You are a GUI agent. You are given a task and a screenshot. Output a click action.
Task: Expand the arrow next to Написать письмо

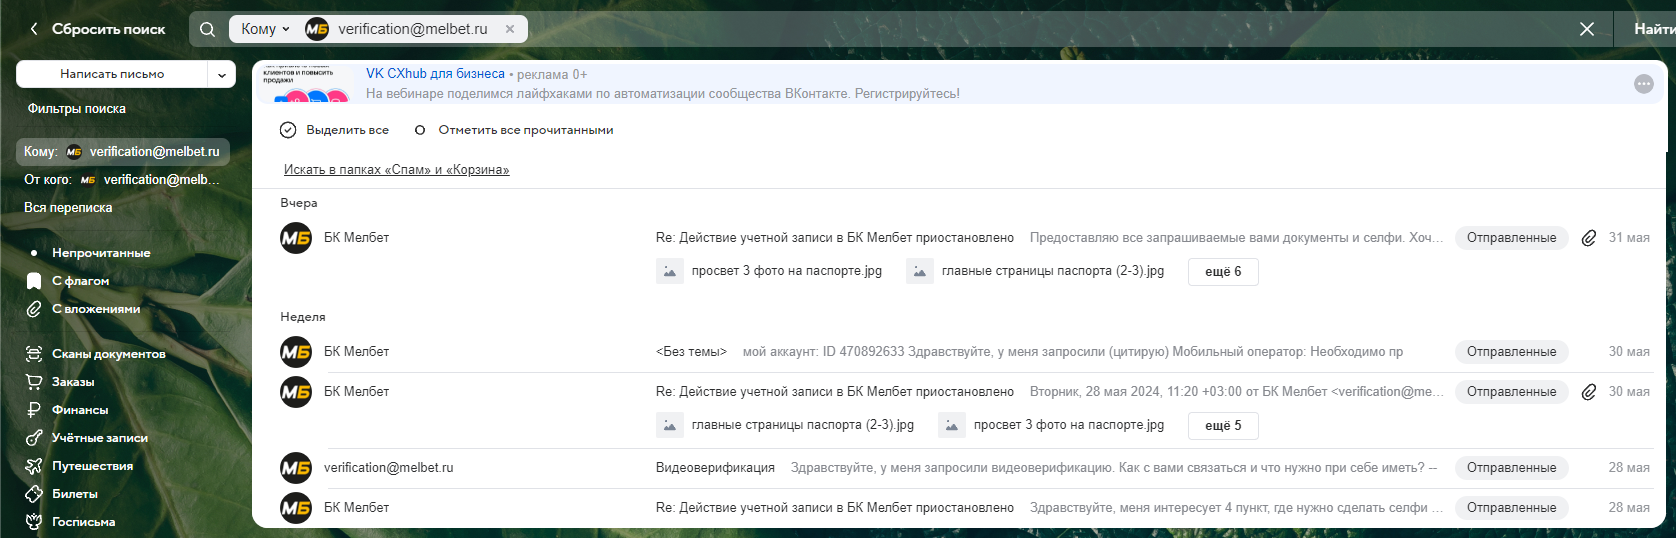[222, 74]
